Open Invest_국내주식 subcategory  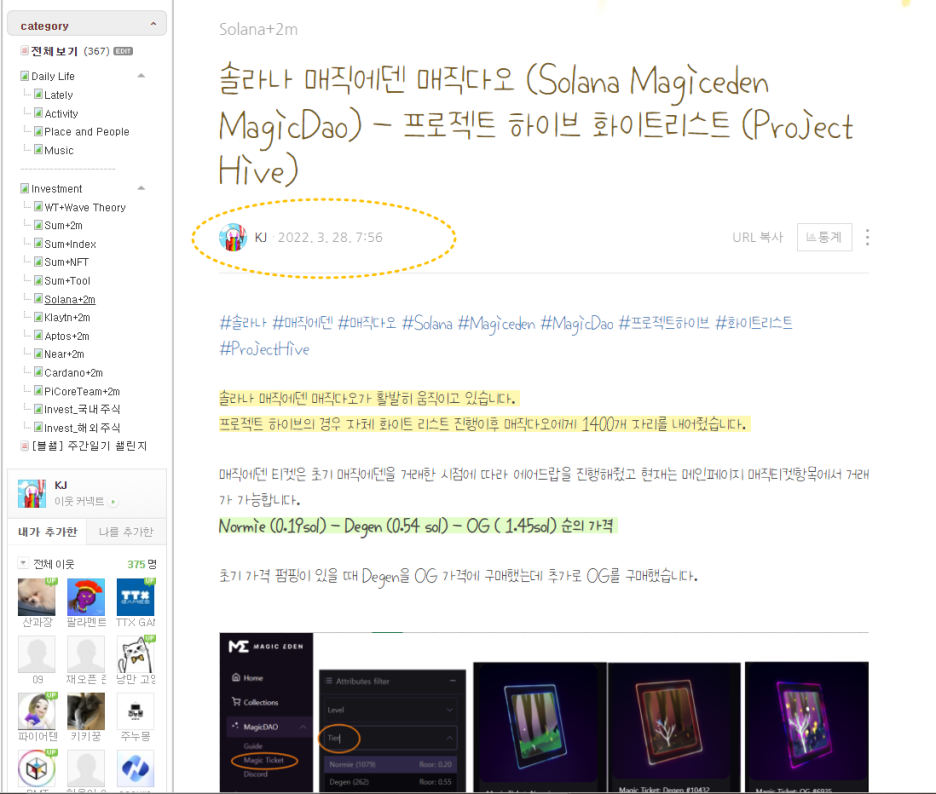82,409
